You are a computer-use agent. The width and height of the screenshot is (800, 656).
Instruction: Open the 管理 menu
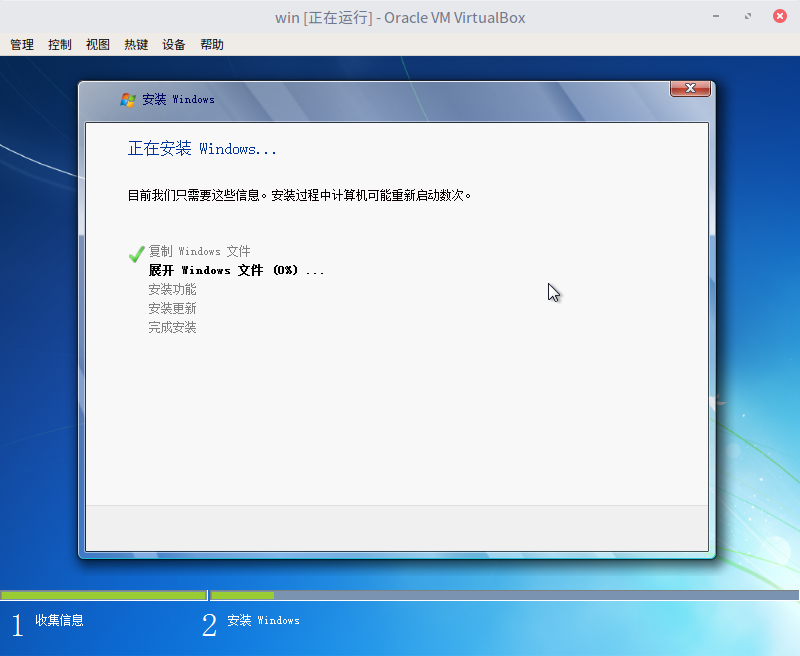coord(22,45)
